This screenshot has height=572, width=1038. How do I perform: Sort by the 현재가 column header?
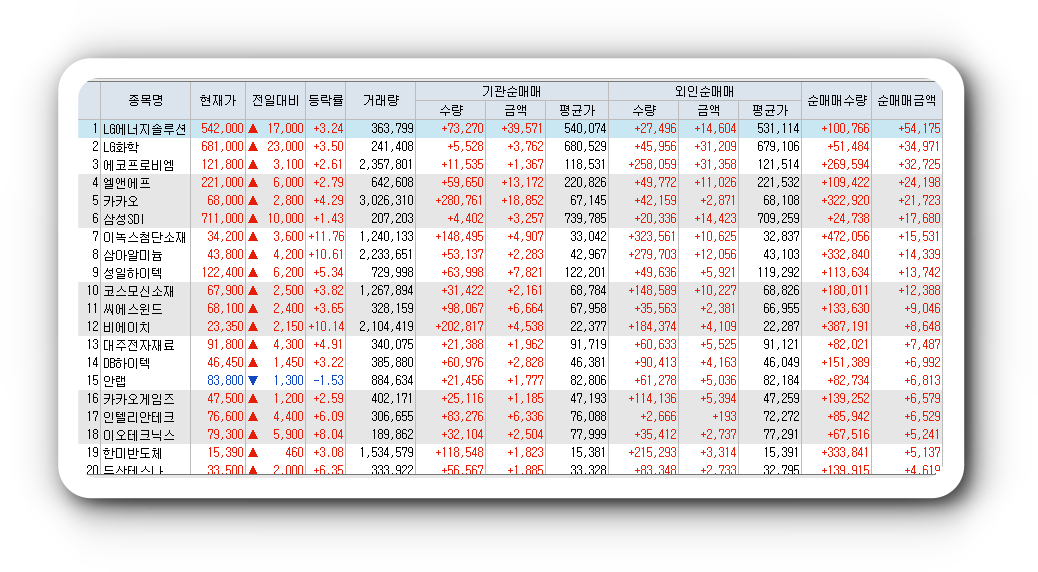[x=218, y=101]
